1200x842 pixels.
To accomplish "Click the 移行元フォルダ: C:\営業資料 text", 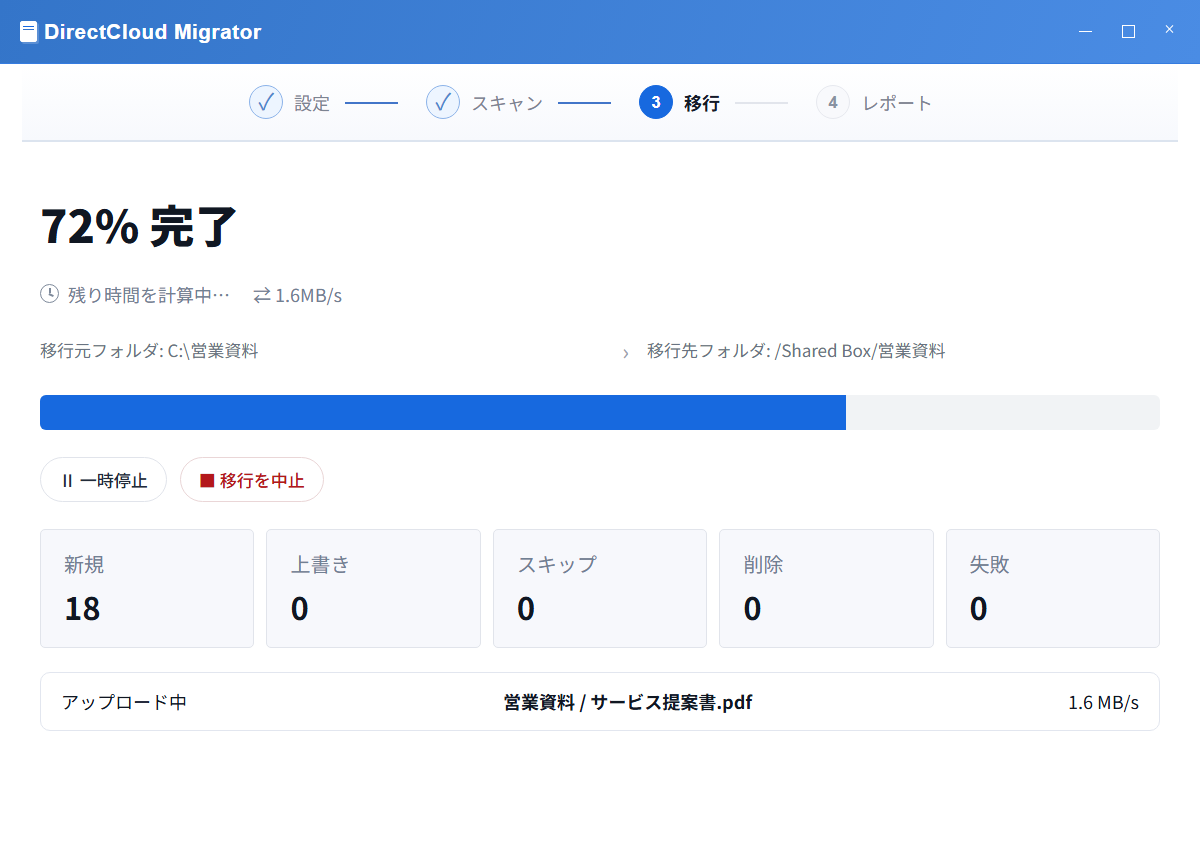I will [x=149, y=351].
